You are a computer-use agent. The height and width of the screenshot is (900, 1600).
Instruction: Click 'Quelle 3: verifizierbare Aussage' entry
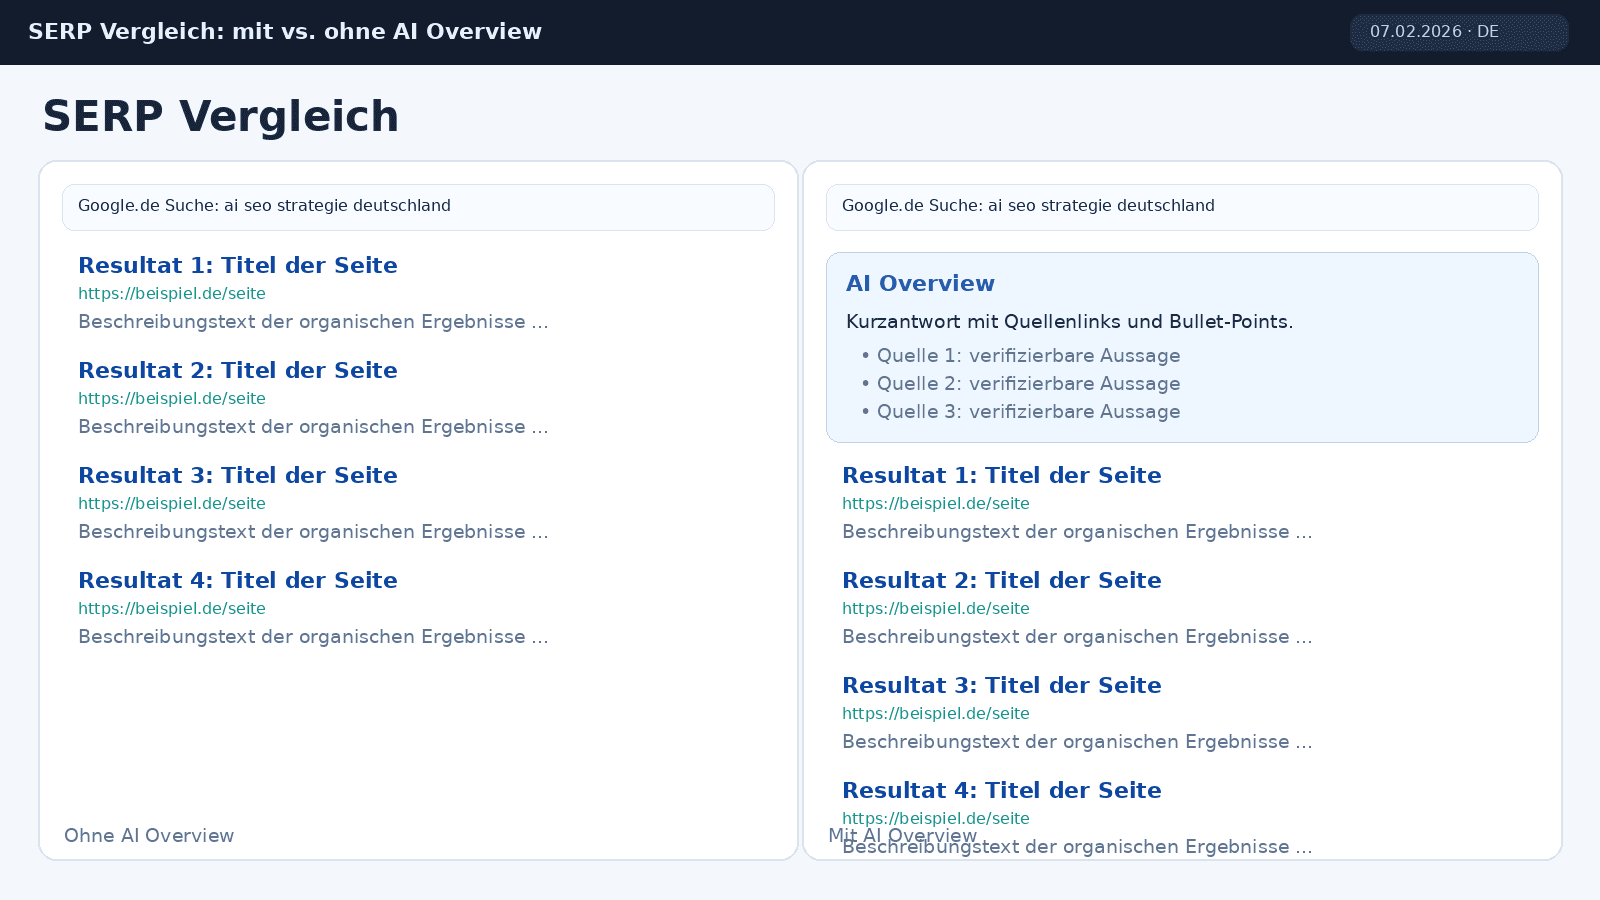coord(1028,411)
